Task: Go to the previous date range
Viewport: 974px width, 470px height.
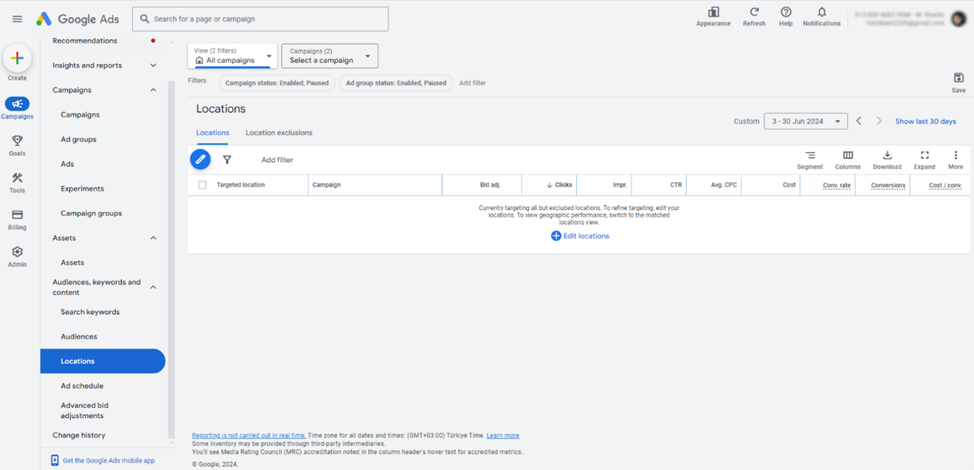Action: pyautogui.click(x=858, y=121)
